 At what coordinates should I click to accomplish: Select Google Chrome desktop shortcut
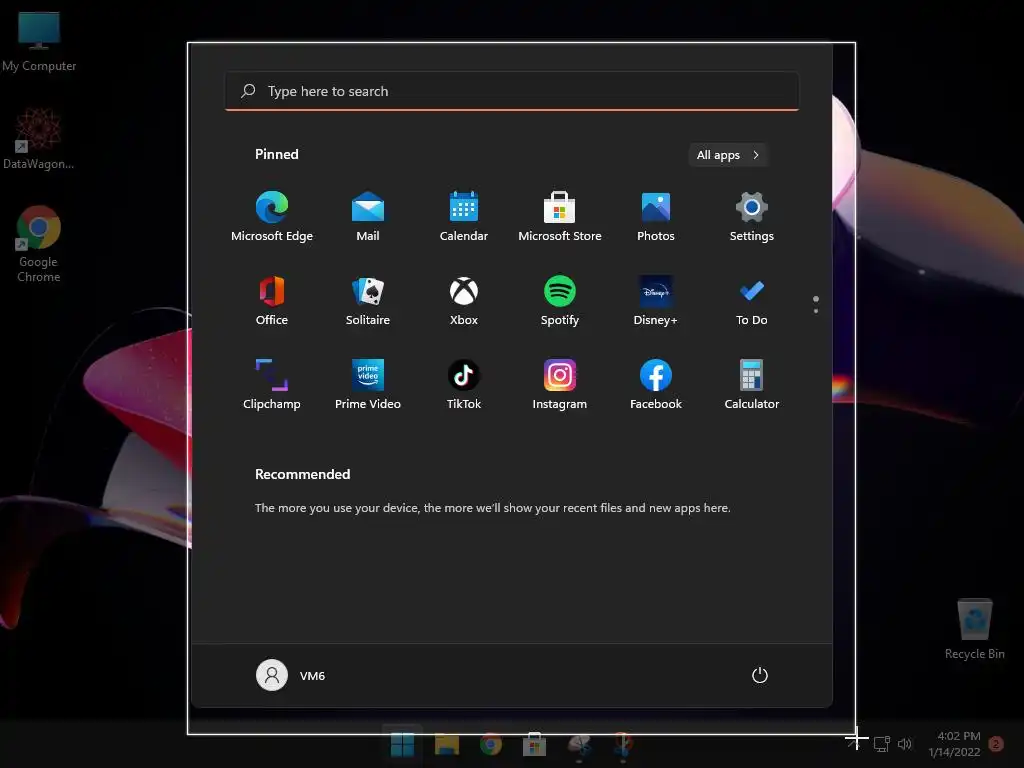[39, 244]
